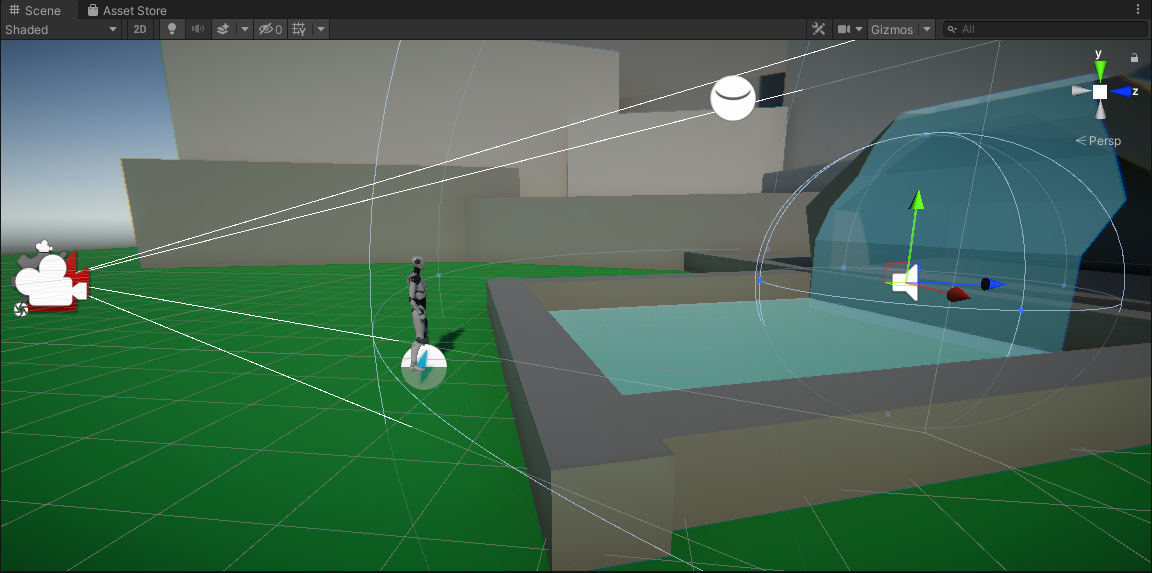Open component editor tools wrench icon
1152x573 pixels.
pos(818,29)
